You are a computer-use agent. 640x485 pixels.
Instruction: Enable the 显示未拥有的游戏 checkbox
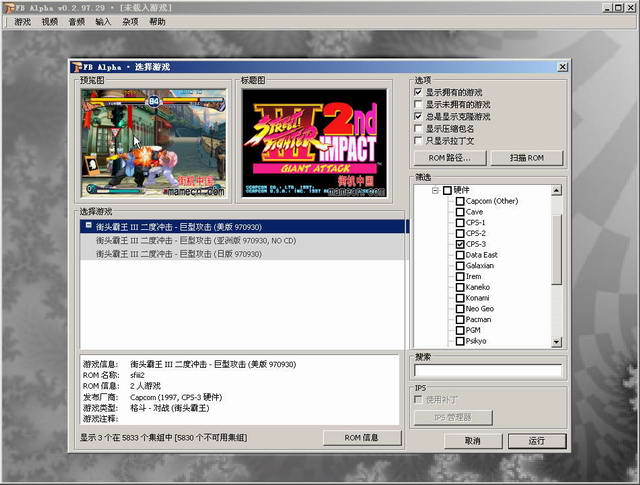click(x=418, y=104)
